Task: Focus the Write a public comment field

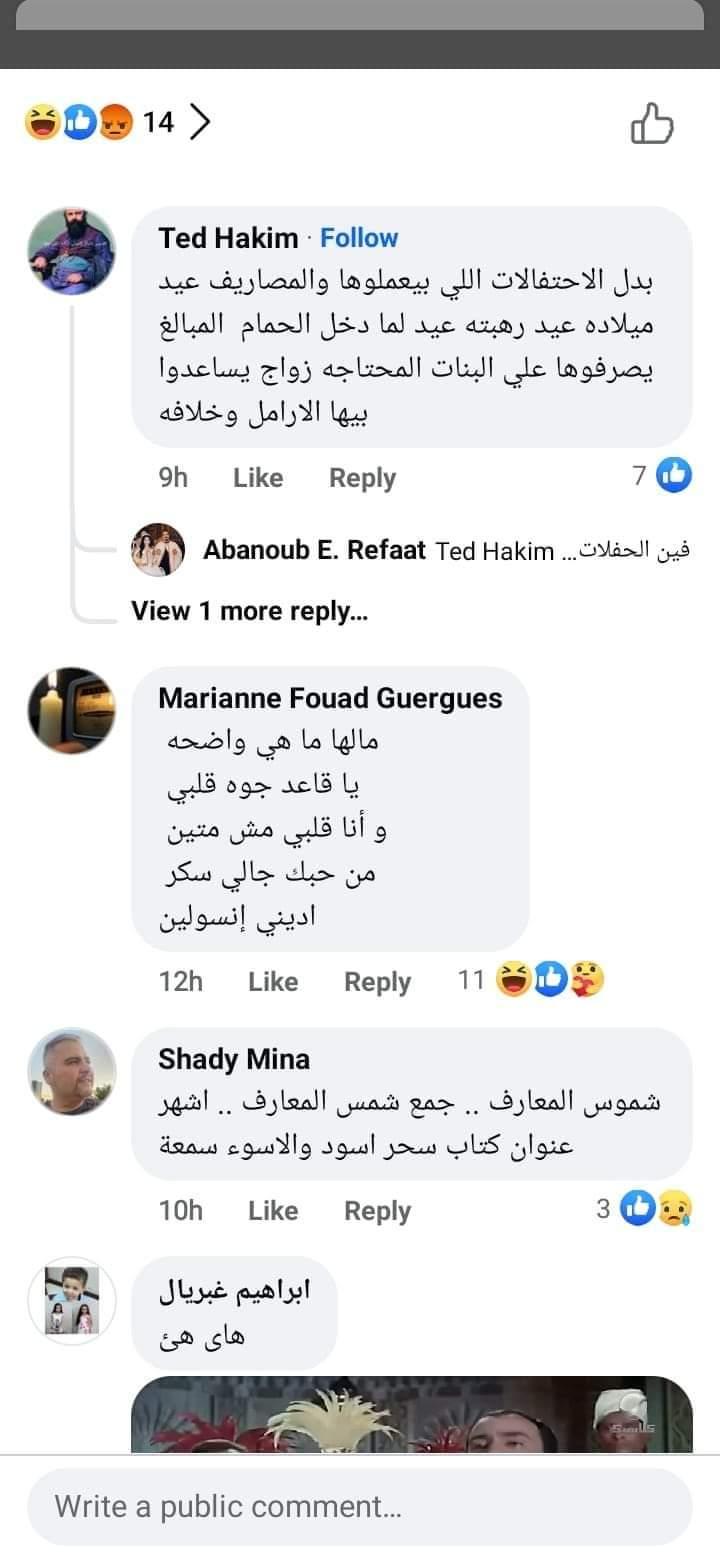Action: pos(360,1506)
